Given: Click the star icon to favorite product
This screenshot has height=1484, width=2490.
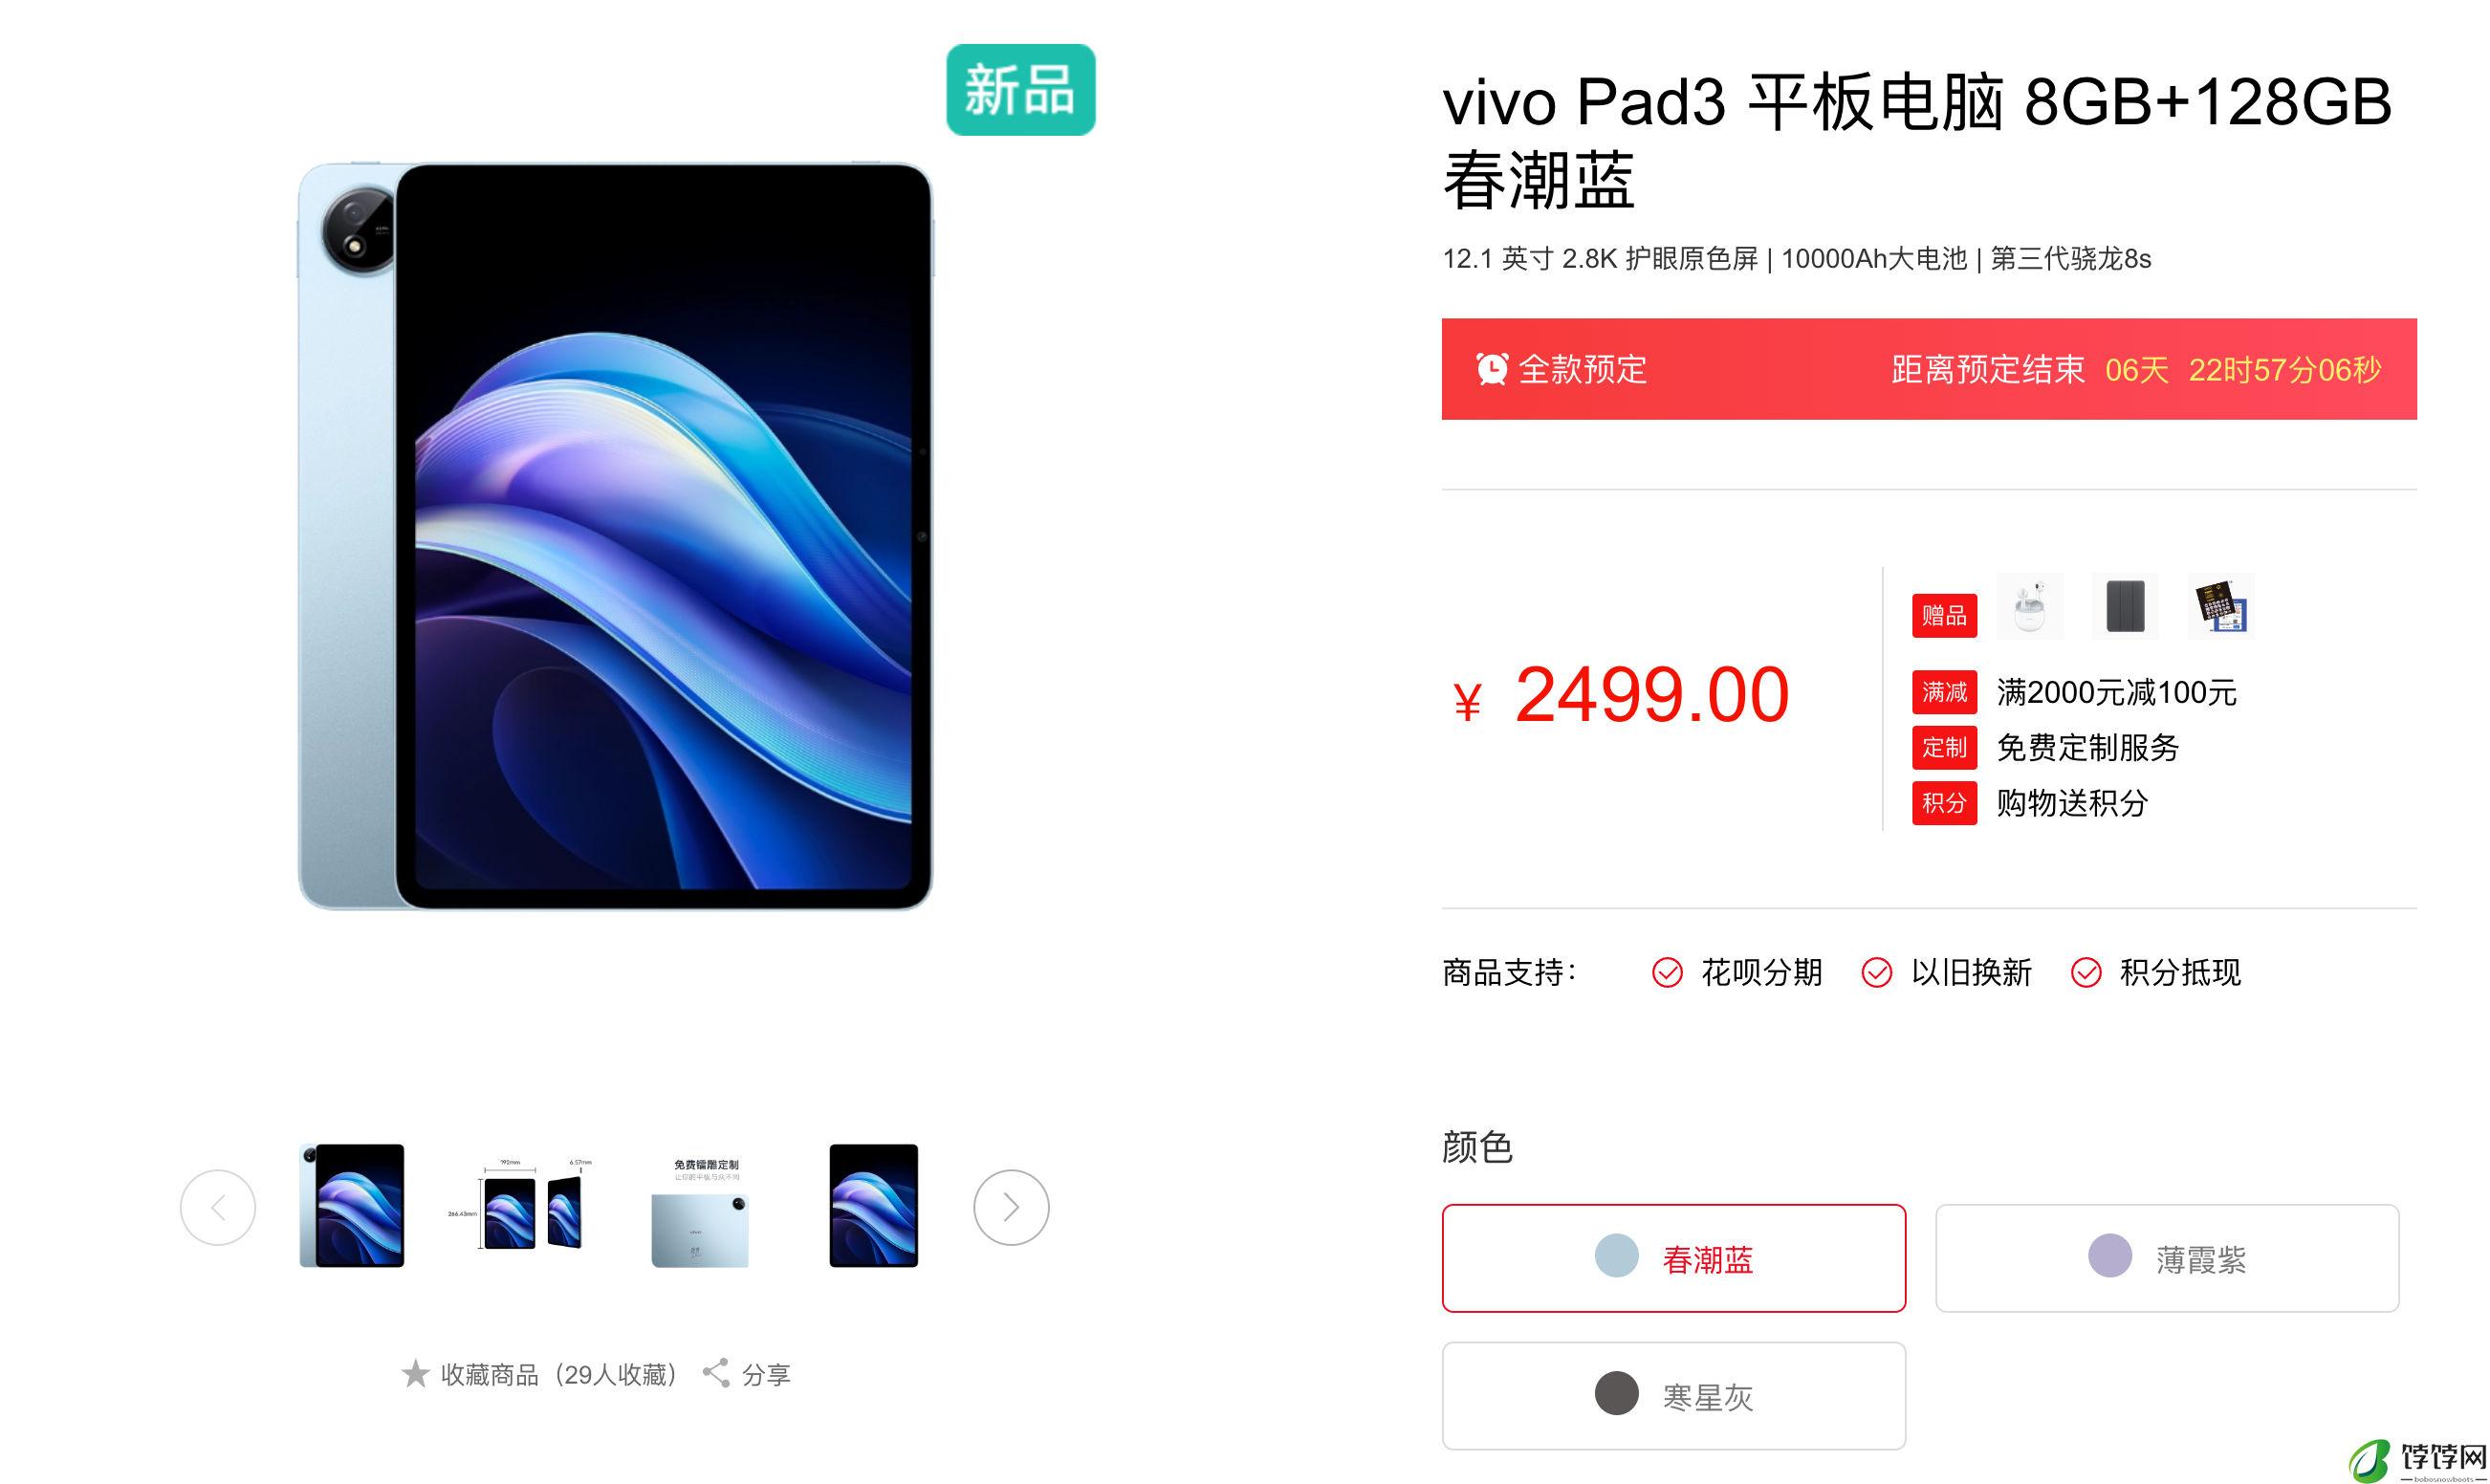Looking at the screenshot, I should 415,1373.
